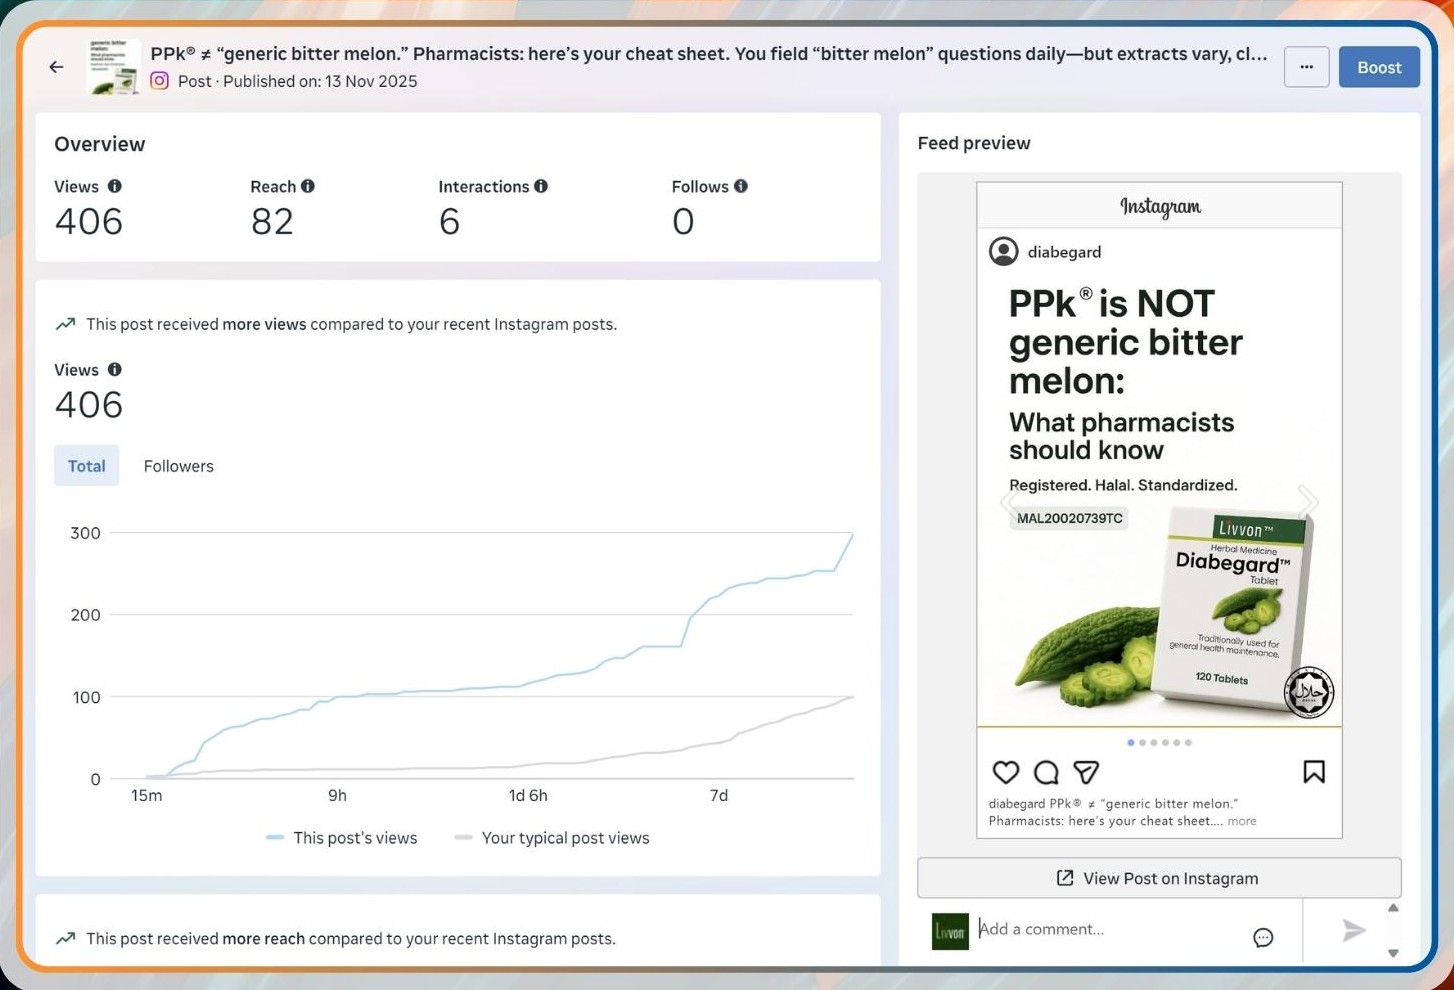Go to previous carousel image with left chevron

pos(1010,500)
